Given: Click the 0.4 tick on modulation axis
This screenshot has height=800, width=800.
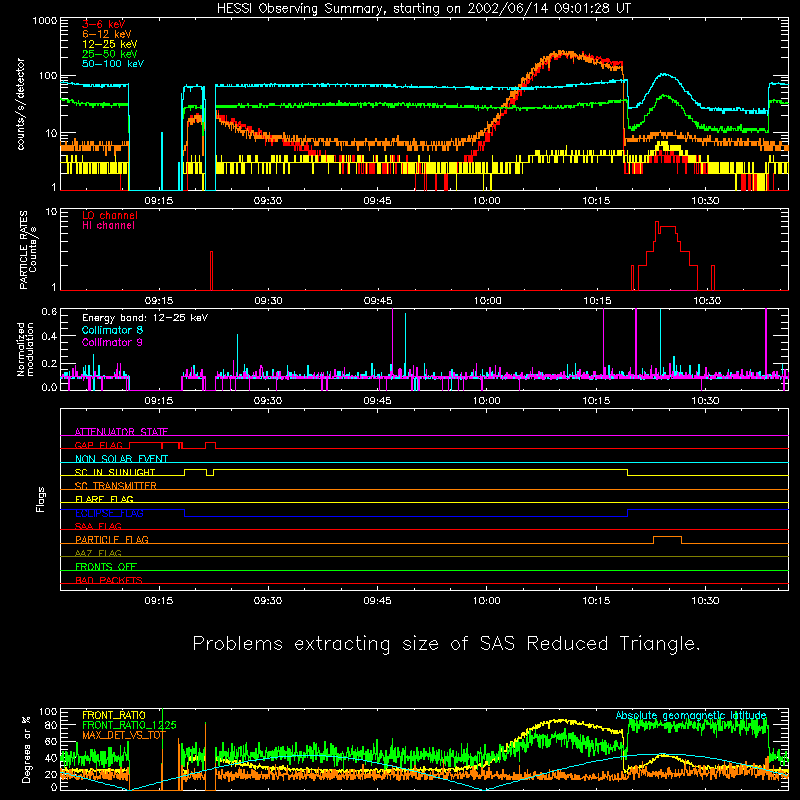Looking at the screenshot, I should click(49, 337).
